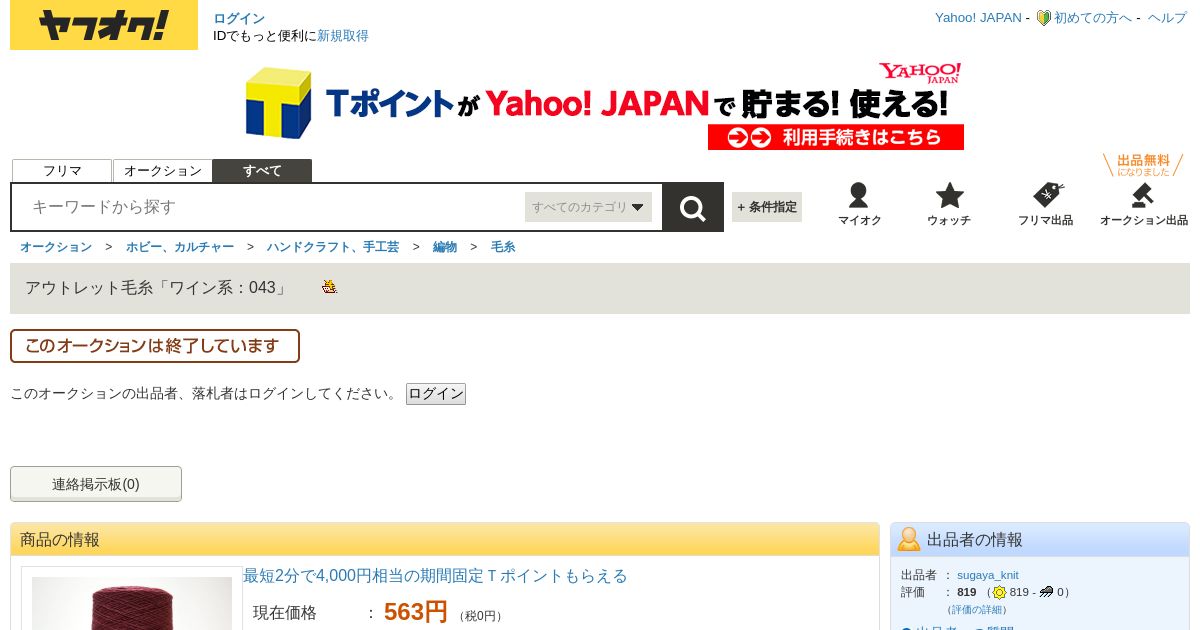
Task: Open マイオク icon
Action: tap(859, 196)
